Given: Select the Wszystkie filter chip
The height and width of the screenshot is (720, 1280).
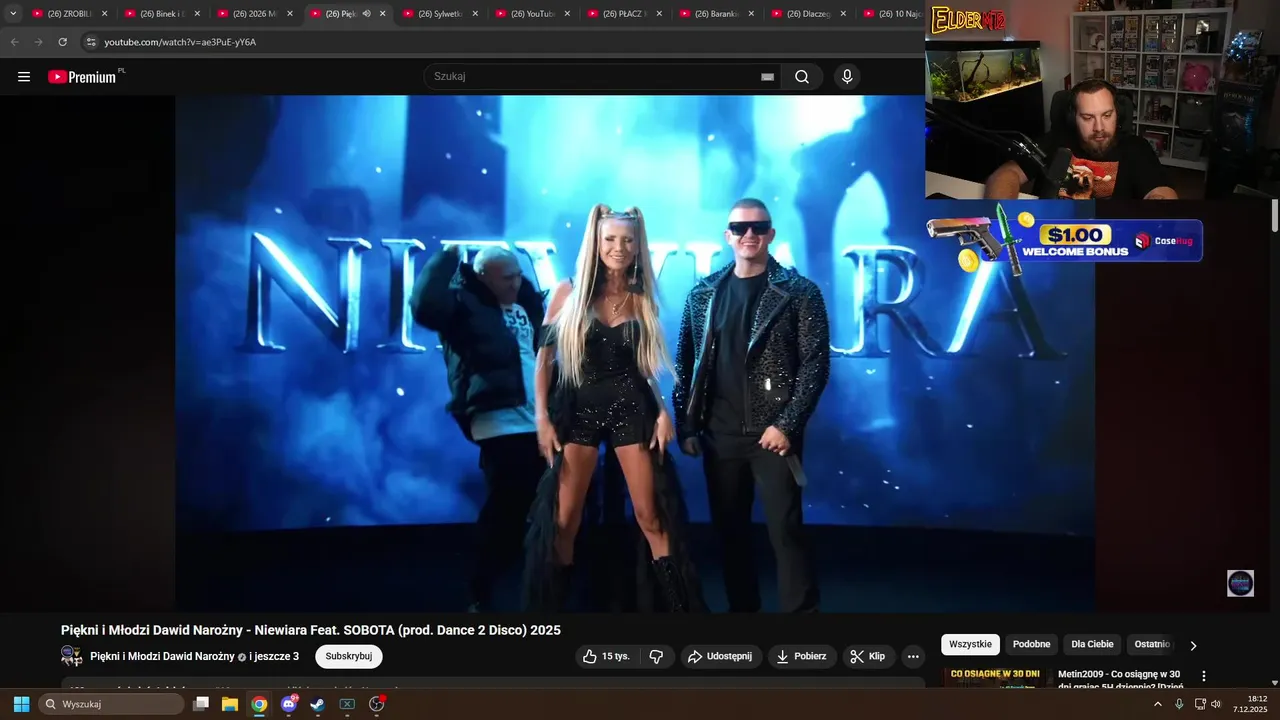Looking at the screenshot, I should tap(970, 644).
